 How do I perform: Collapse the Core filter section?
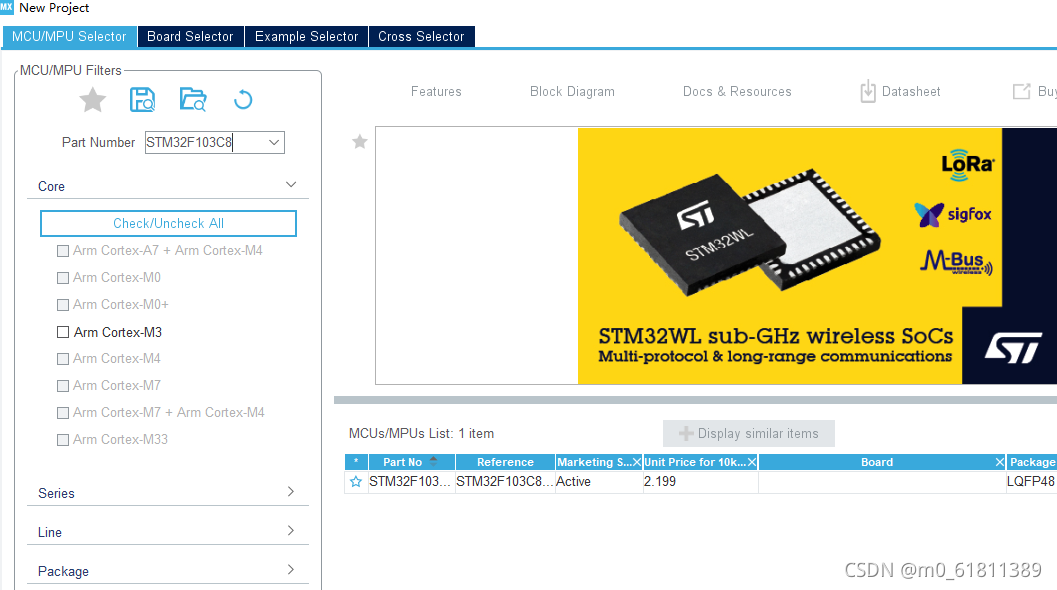click(x=291, y=185)
